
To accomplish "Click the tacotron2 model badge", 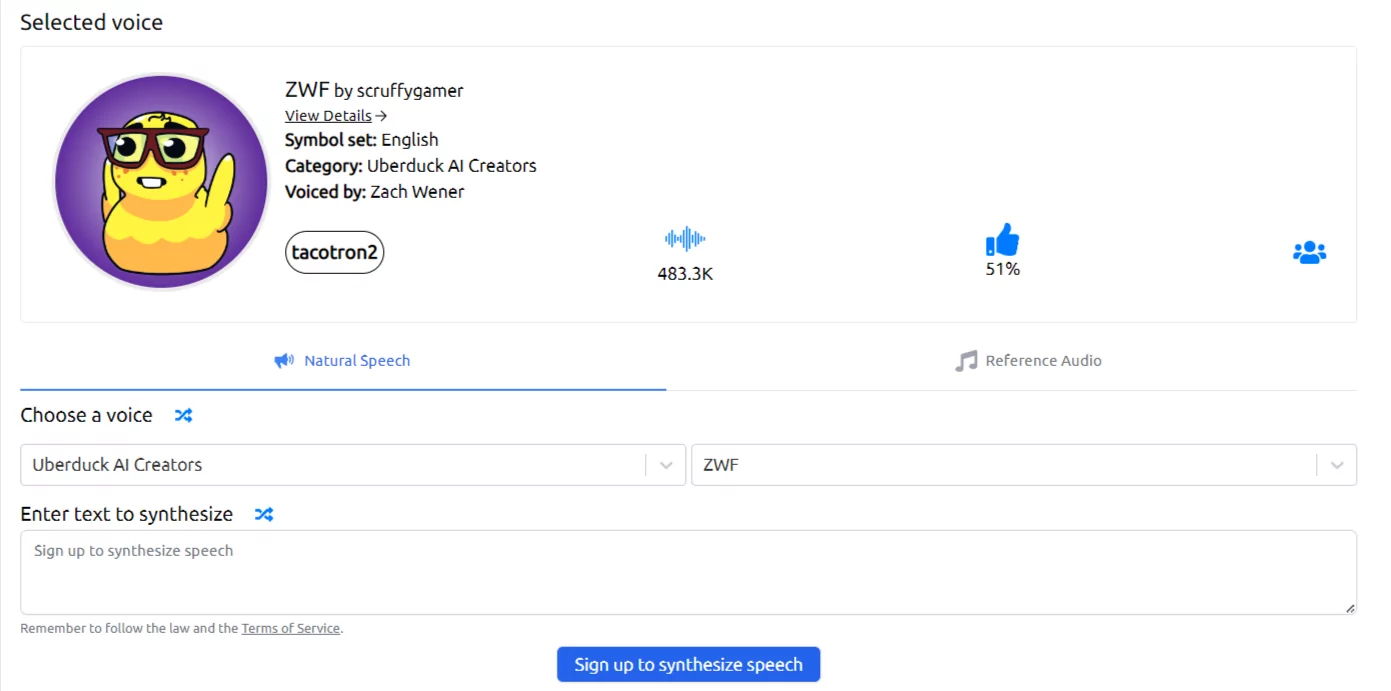I will point(334,252).
